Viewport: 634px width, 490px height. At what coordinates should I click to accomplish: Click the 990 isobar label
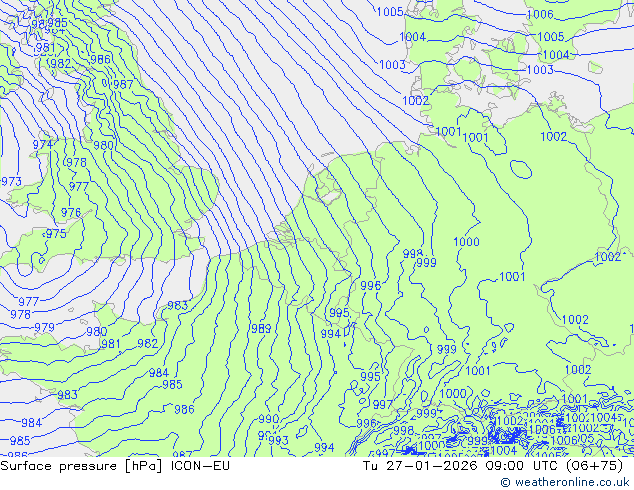point(268,419)
